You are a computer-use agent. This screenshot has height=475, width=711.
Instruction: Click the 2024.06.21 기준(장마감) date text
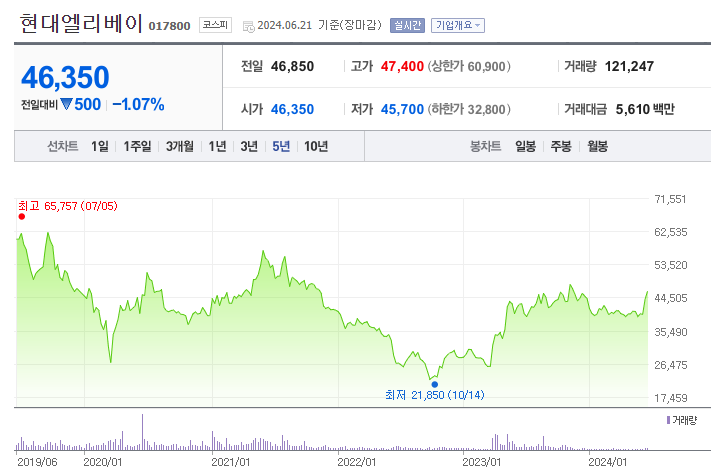(320, 25)
